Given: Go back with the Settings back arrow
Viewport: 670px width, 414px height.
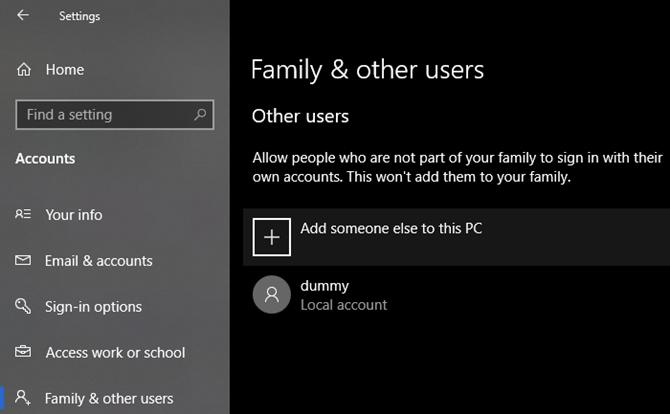Looking at the screenshot, I should (x=23, y=15).
